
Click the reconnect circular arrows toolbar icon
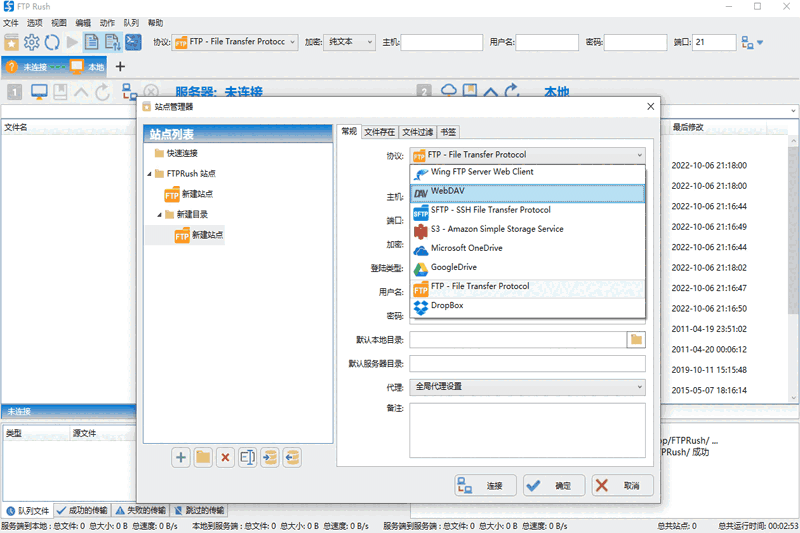[52, 42]
